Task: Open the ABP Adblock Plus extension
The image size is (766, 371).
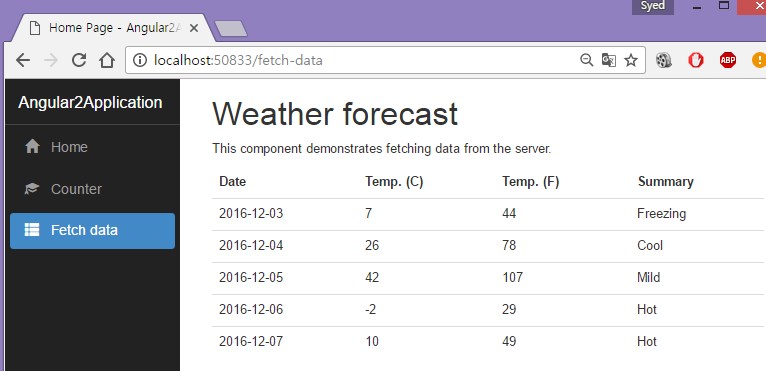Action: pyautogui.click(x=727, y=60)
